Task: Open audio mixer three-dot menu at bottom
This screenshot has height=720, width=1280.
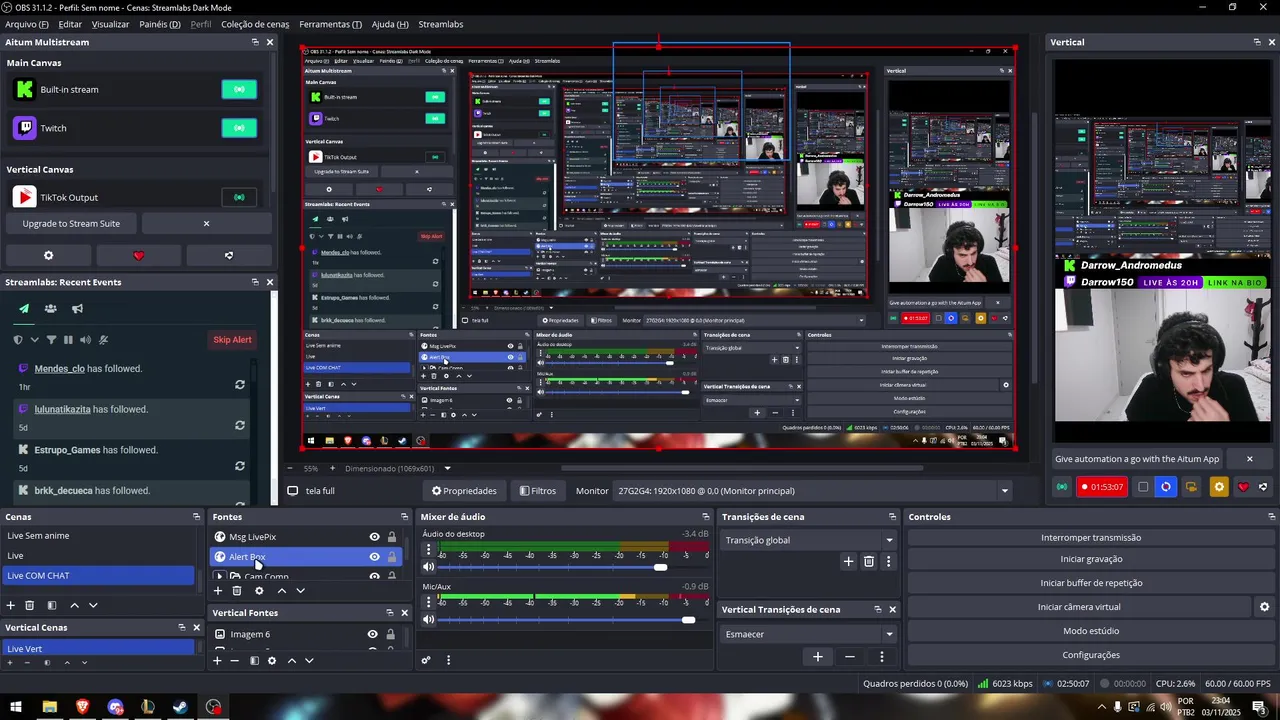Action: coord(448,660)
